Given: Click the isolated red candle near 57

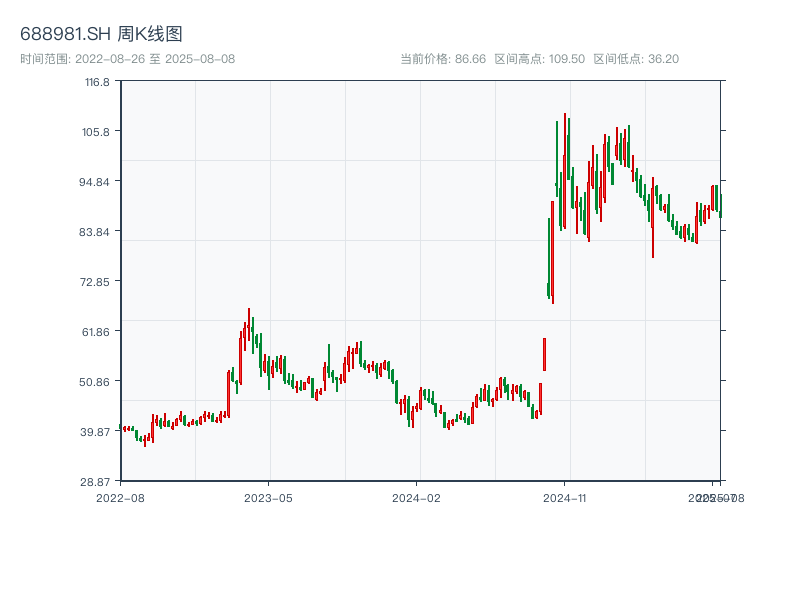Looking at the screenshot, I should pos(544,354).
